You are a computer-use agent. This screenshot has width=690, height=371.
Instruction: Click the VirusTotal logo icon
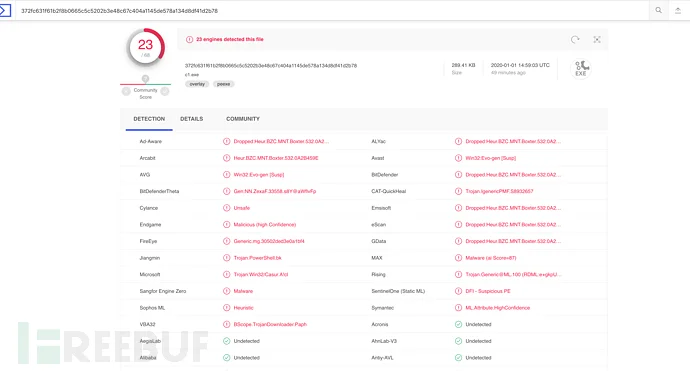5,10
